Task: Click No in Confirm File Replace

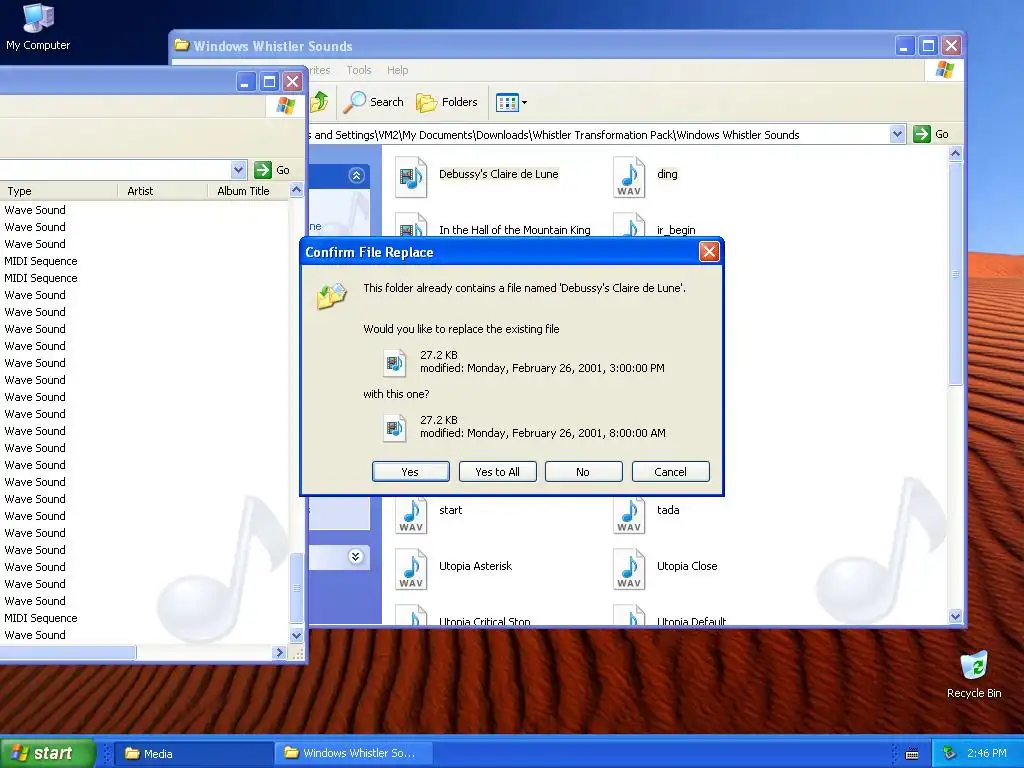Action: 583,472
